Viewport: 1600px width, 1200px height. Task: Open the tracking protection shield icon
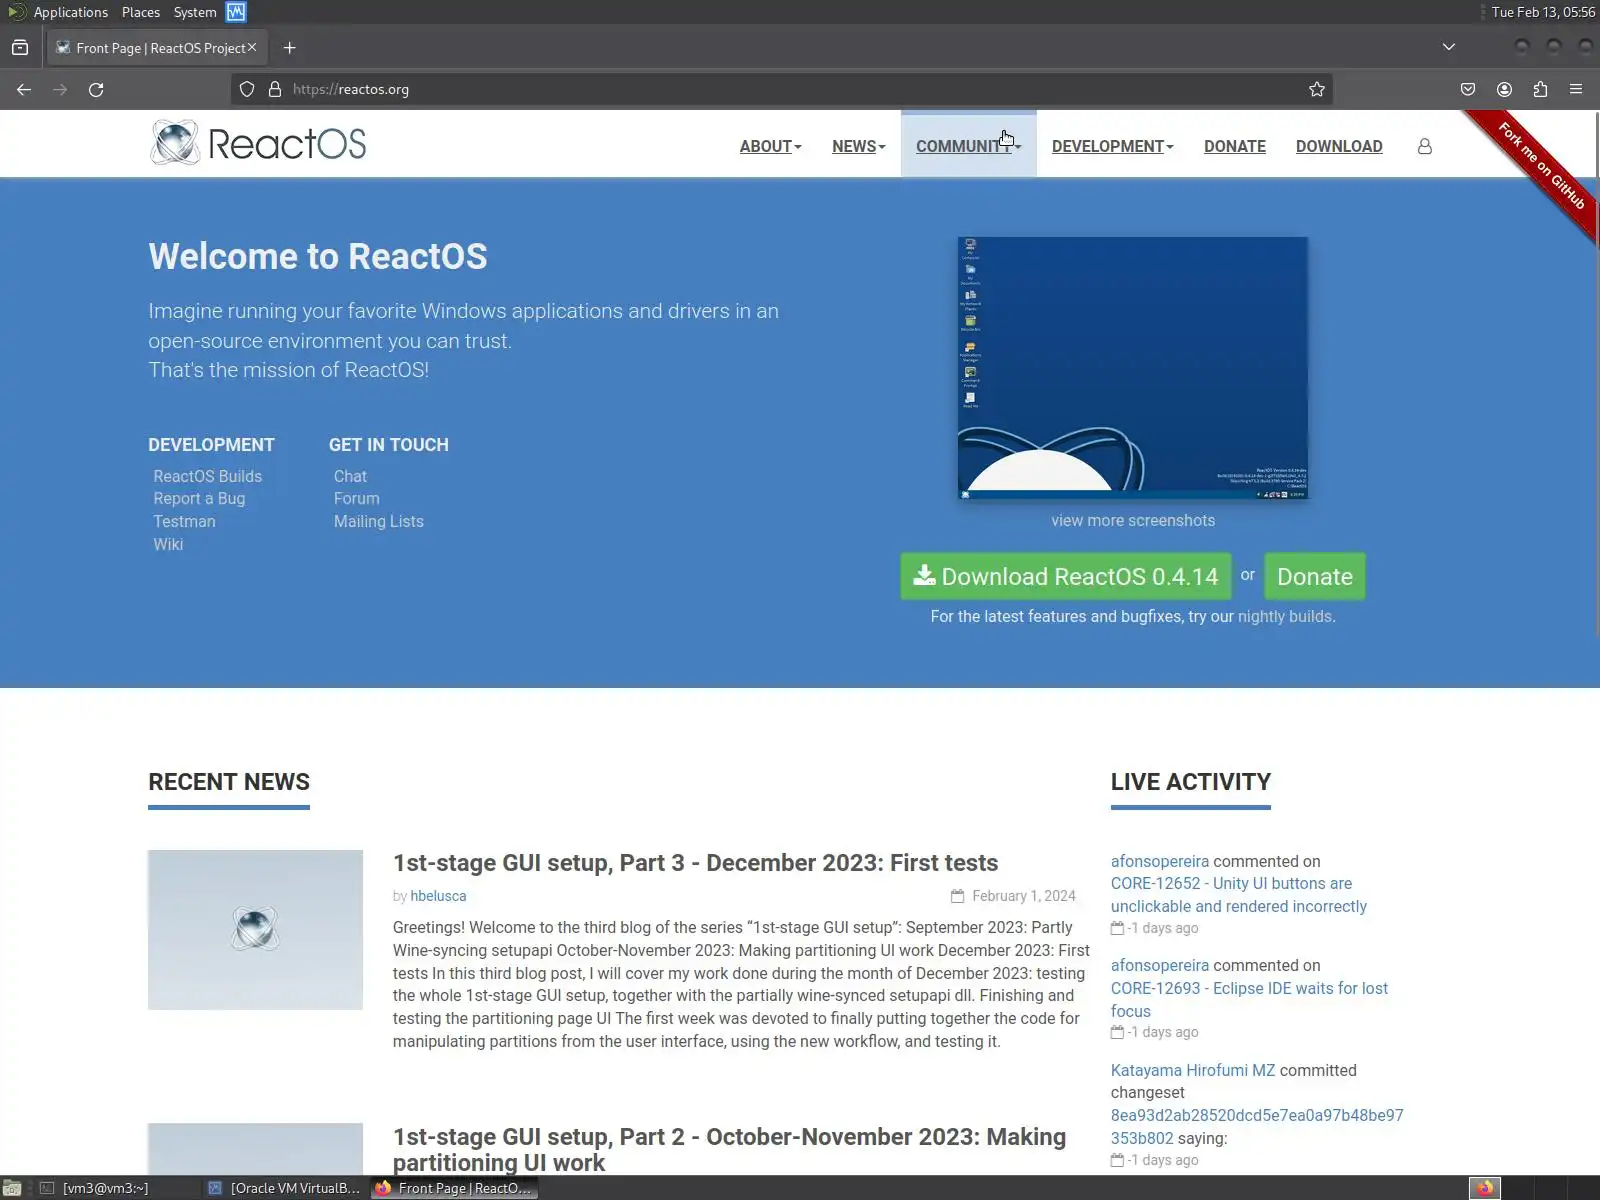247,89
